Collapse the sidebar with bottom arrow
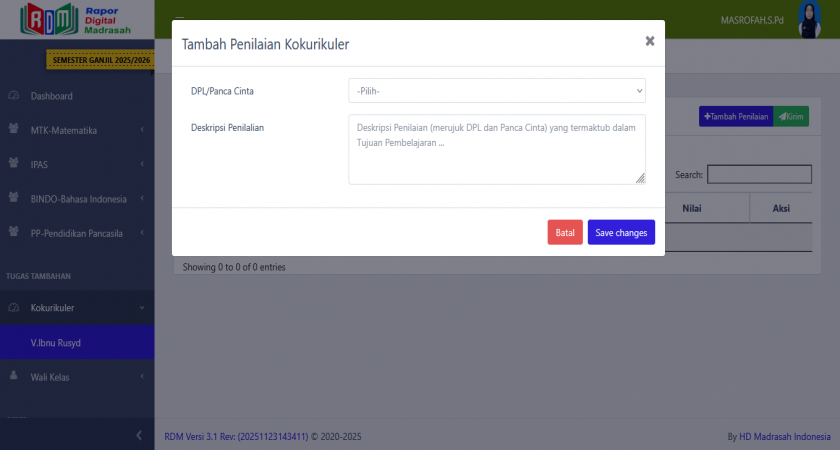This screenshot has width=840, height=450. tap(139, 435)
